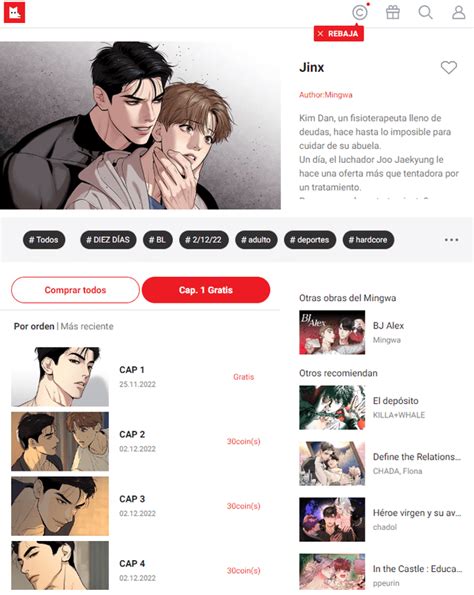Select the # deportes tag
Viewport: 474px width, 595px height.
tap(310, 240)
